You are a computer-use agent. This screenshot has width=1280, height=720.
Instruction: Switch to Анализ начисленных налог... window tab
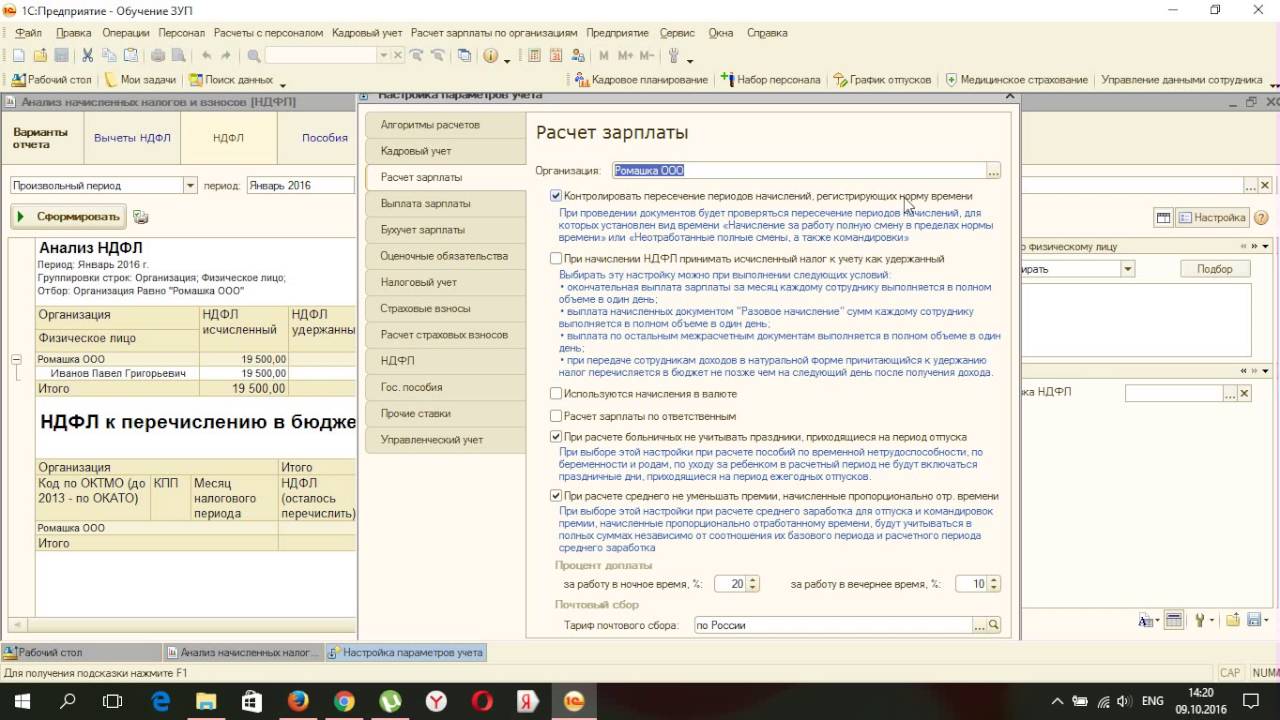click(244, 652)
